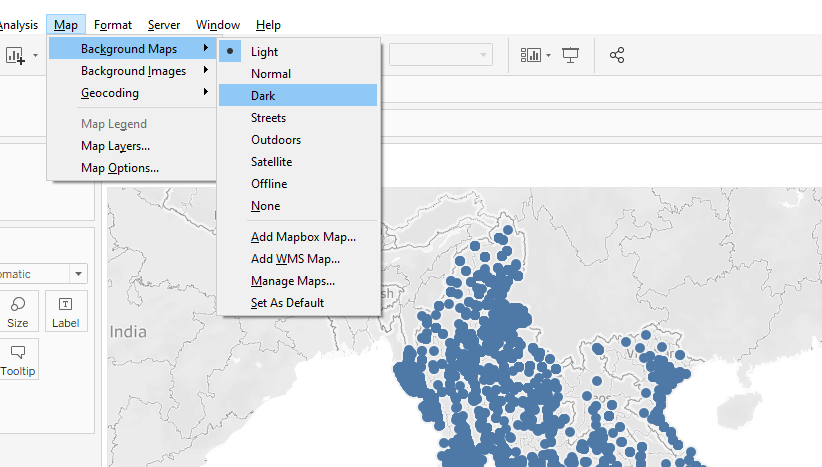The width and height of the screenshot is (822, 467).
Task: Select the Light background map option
Action: 265,51
